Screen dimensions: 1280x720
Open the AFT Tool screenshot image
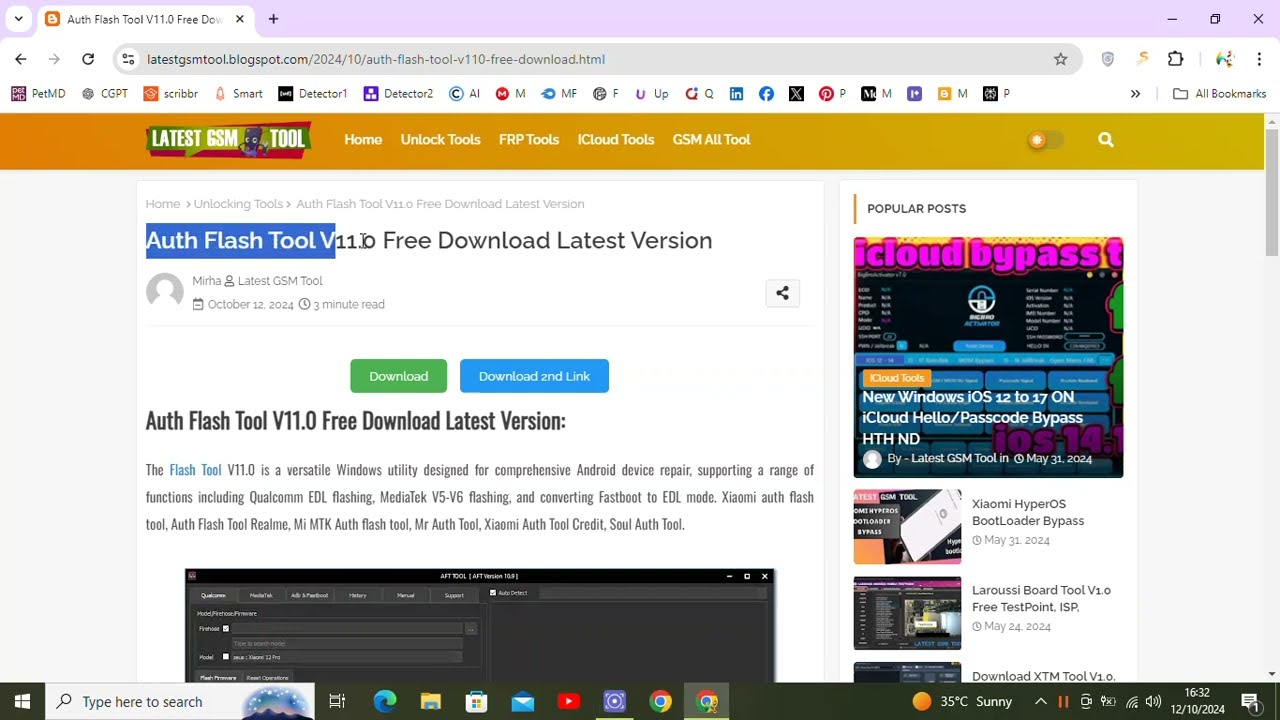point(480,625)
